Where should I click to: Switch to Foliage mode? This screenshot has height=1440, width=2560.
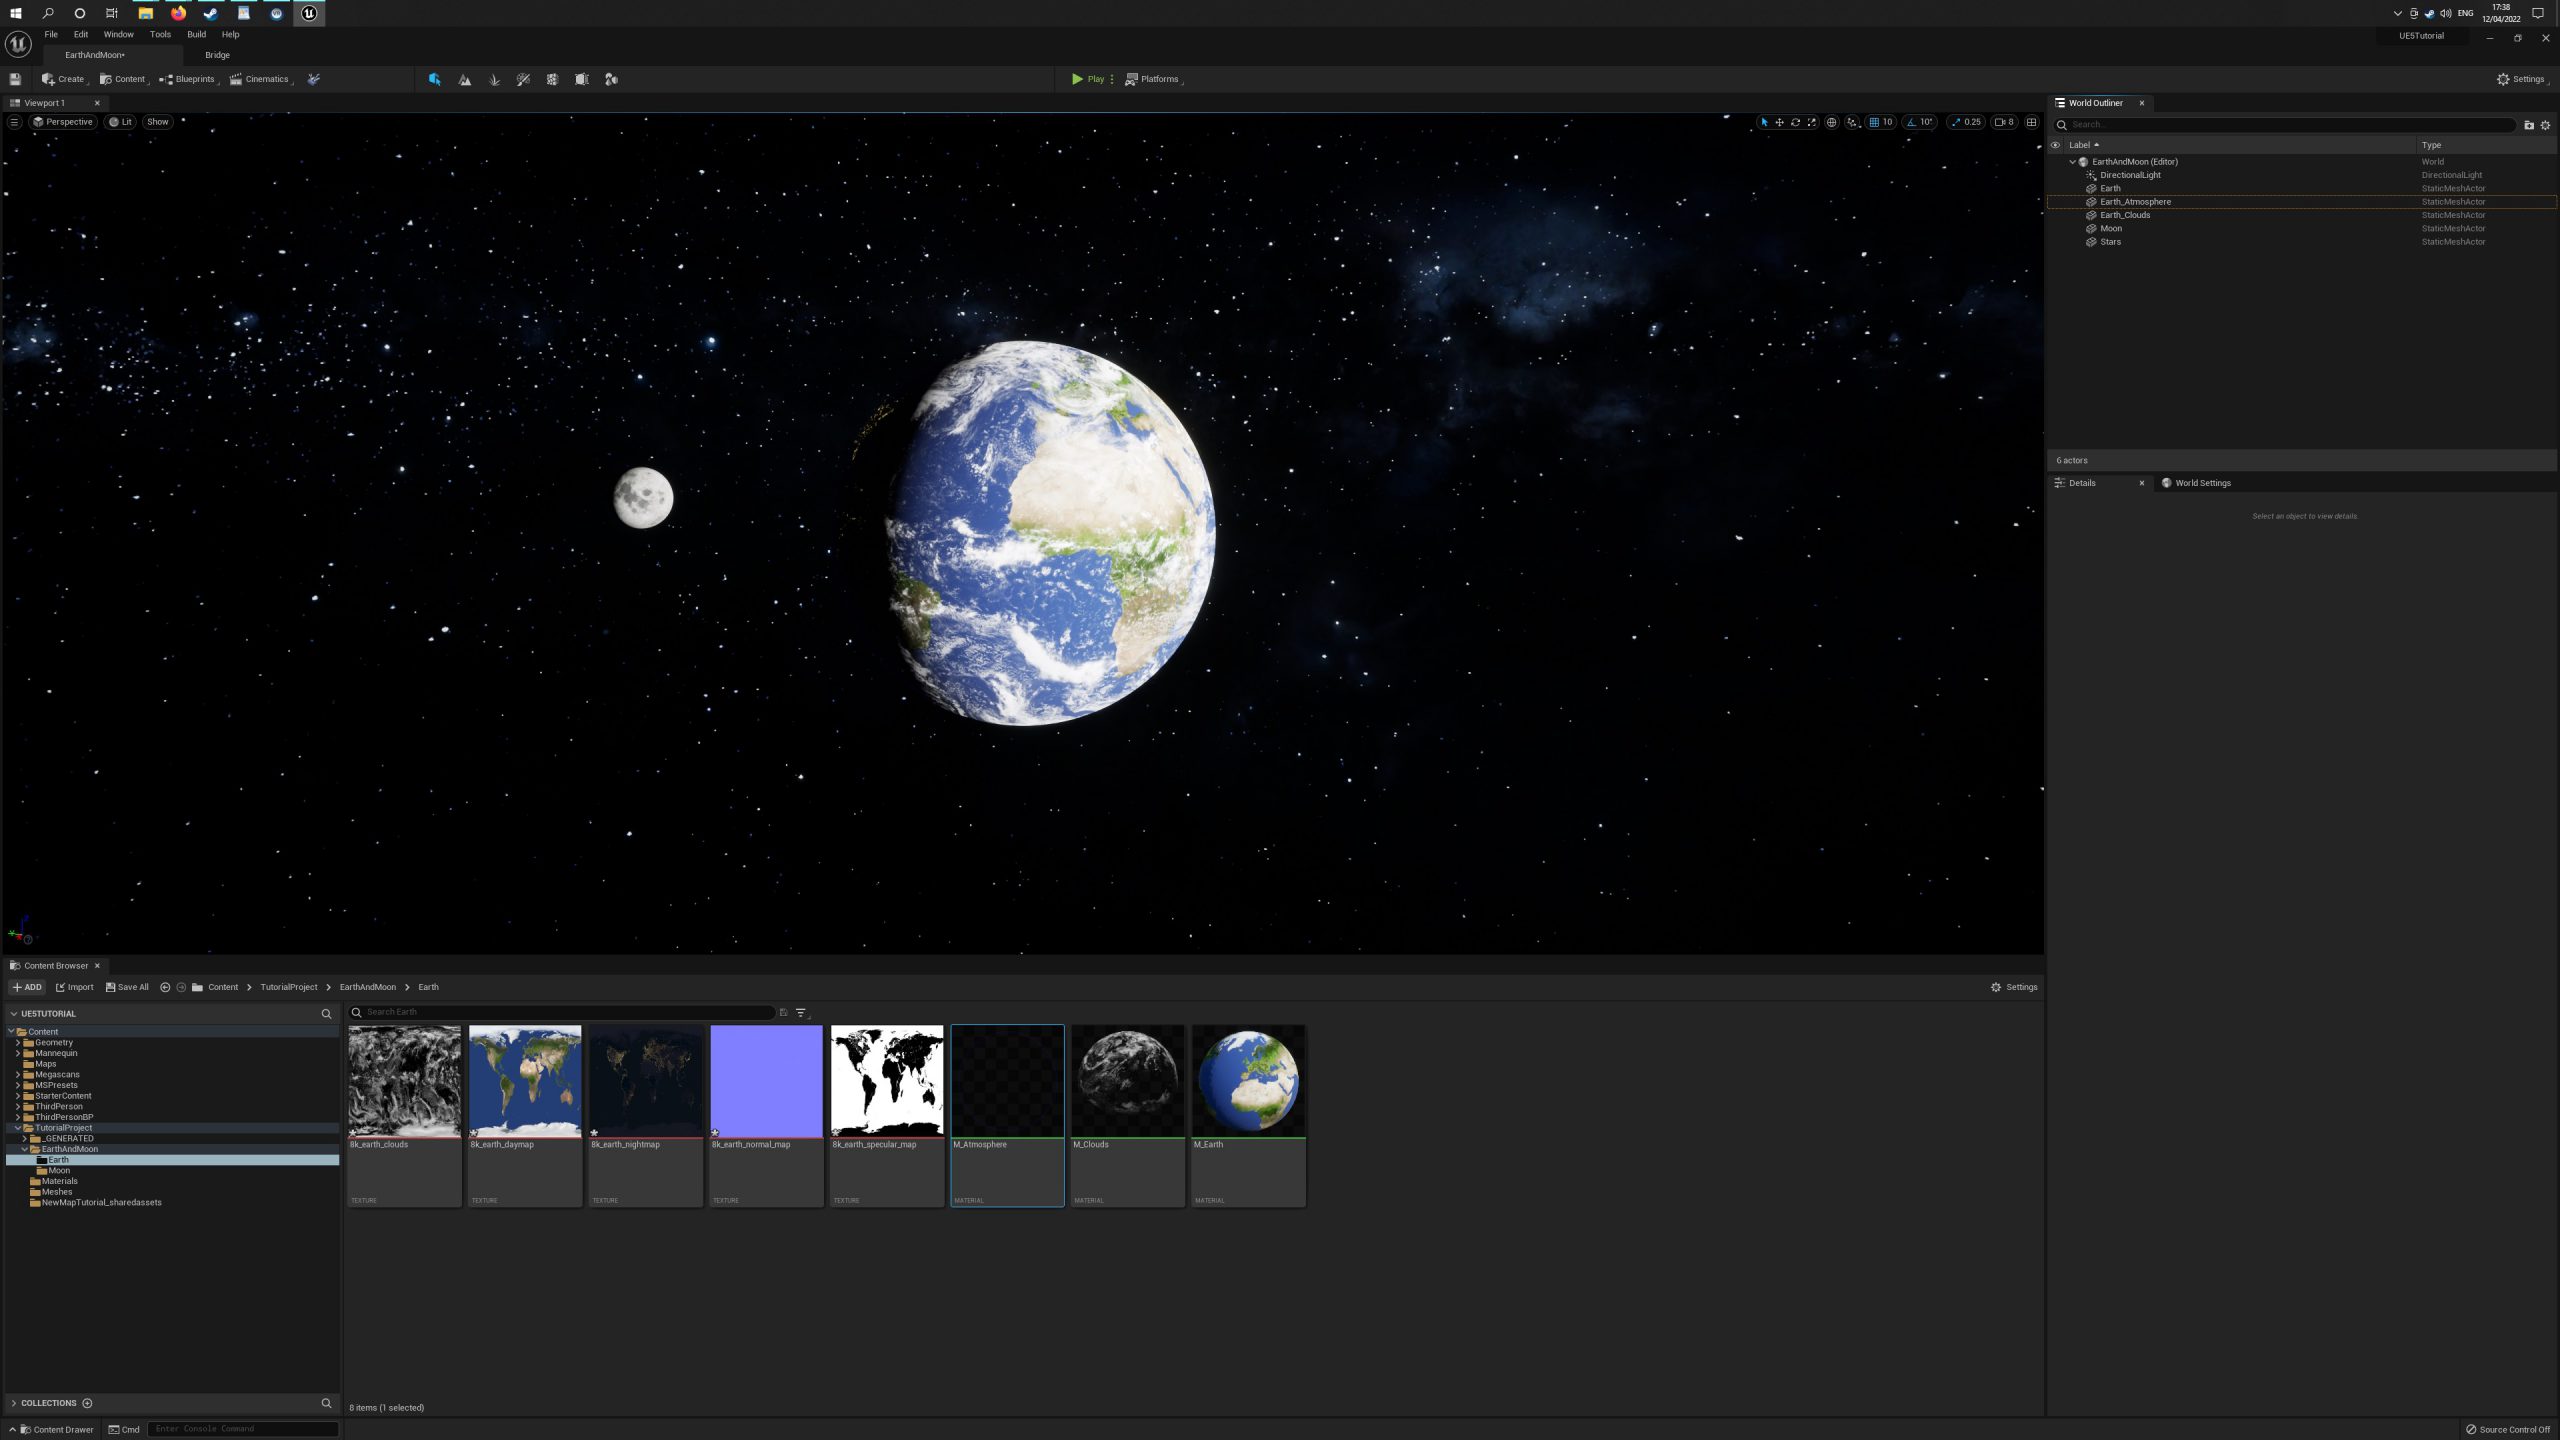494,79
